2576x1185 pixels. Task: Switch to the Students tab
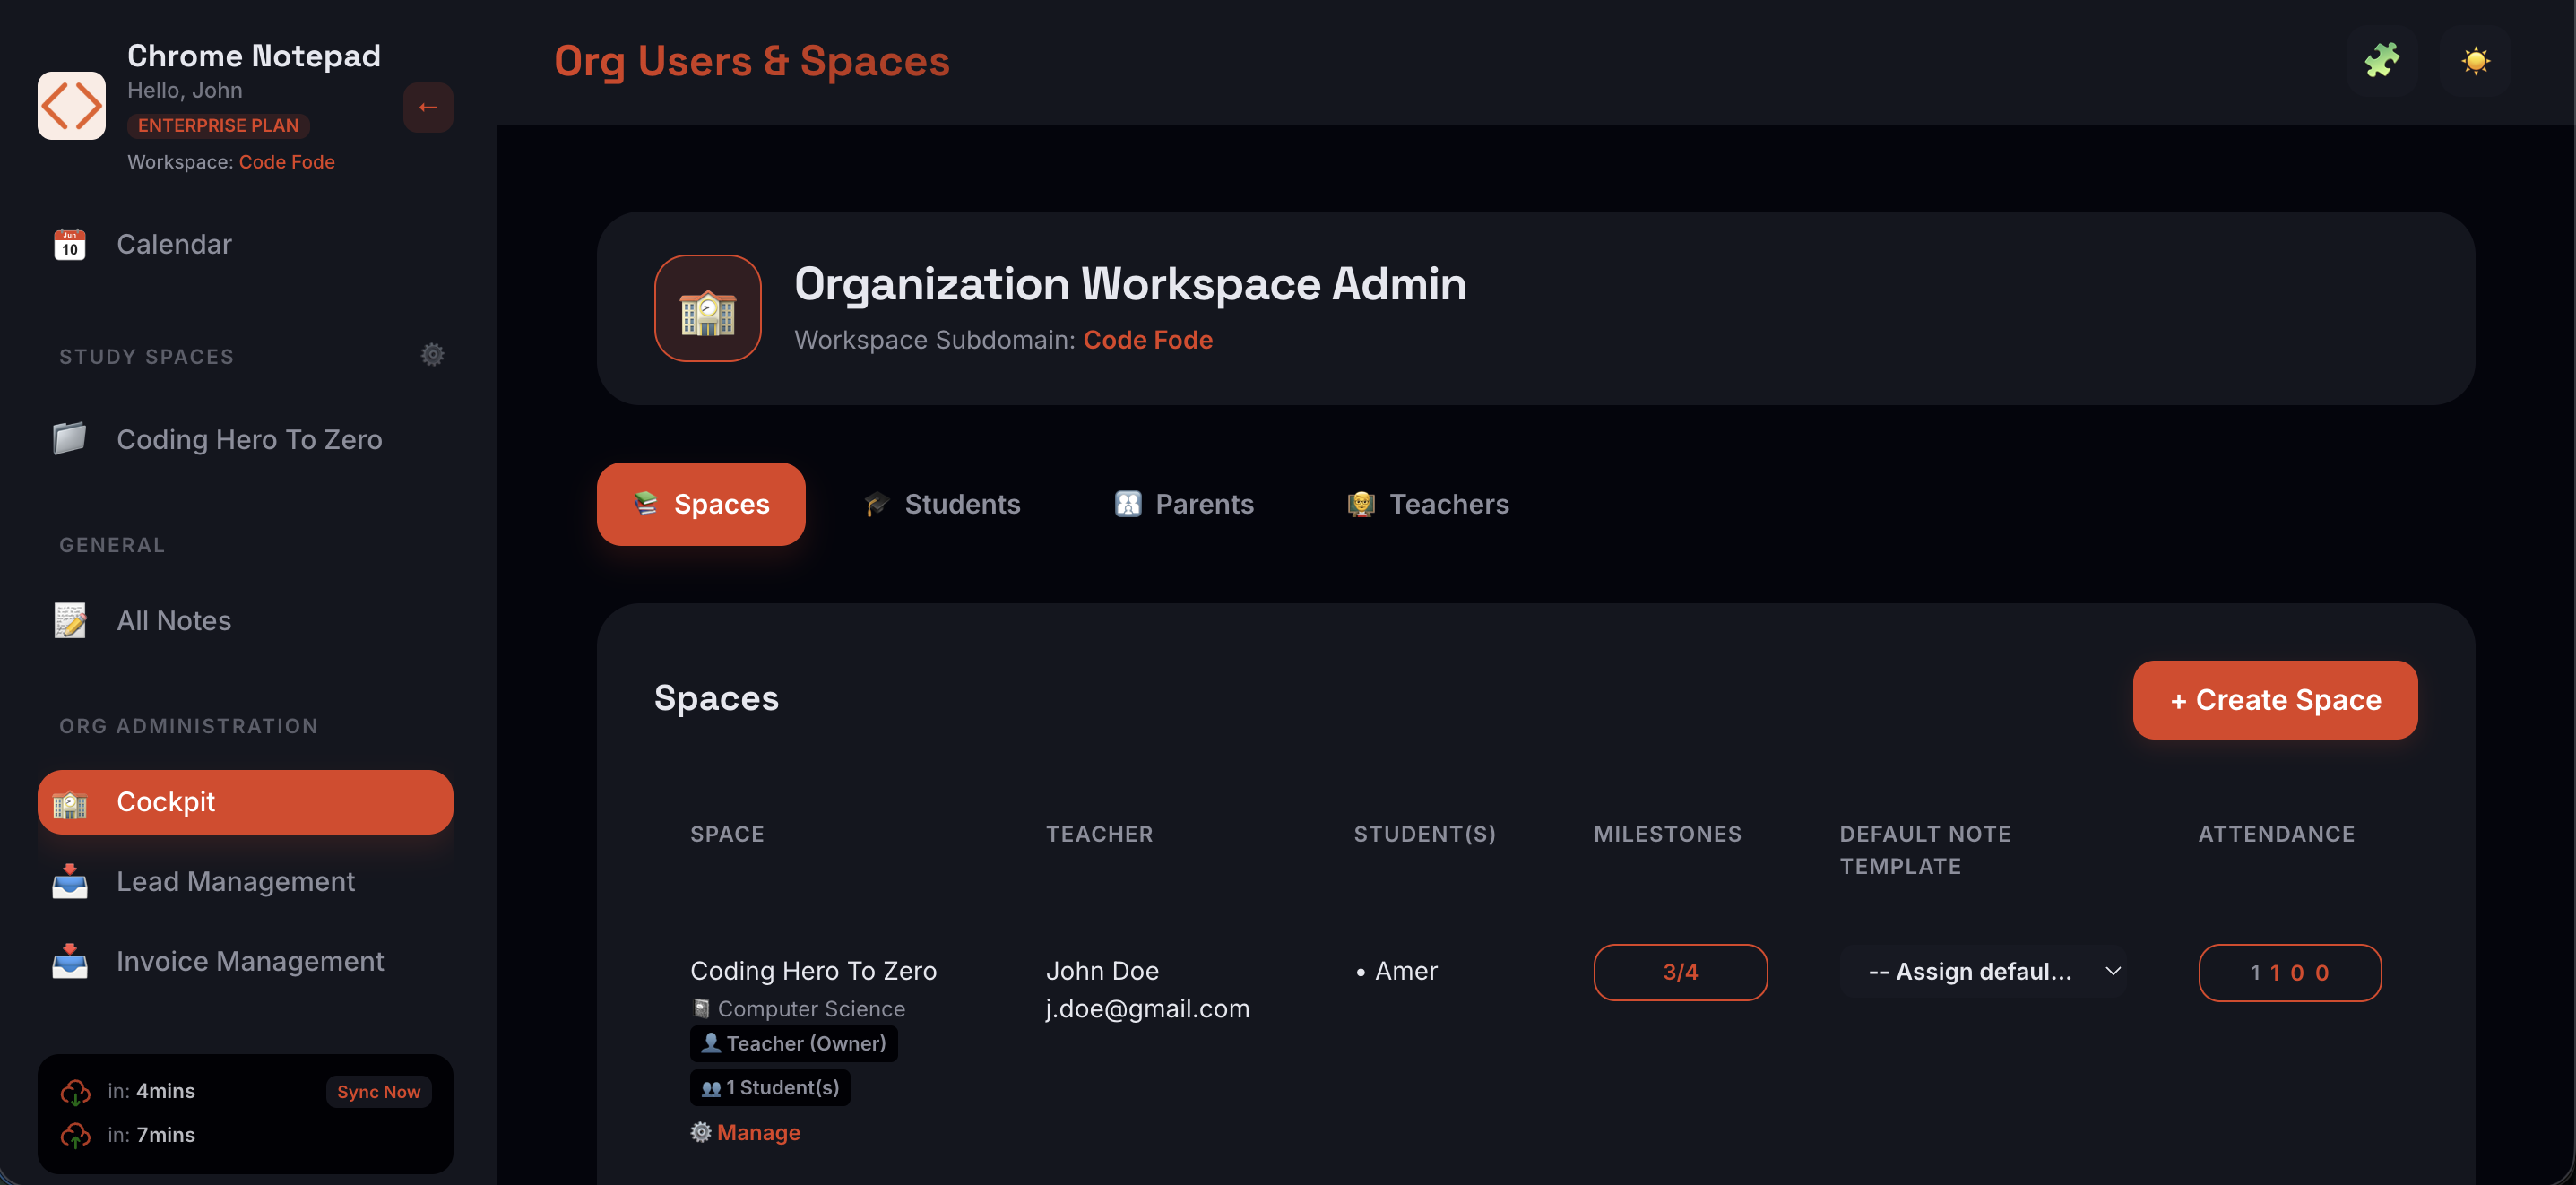[942, 503]
